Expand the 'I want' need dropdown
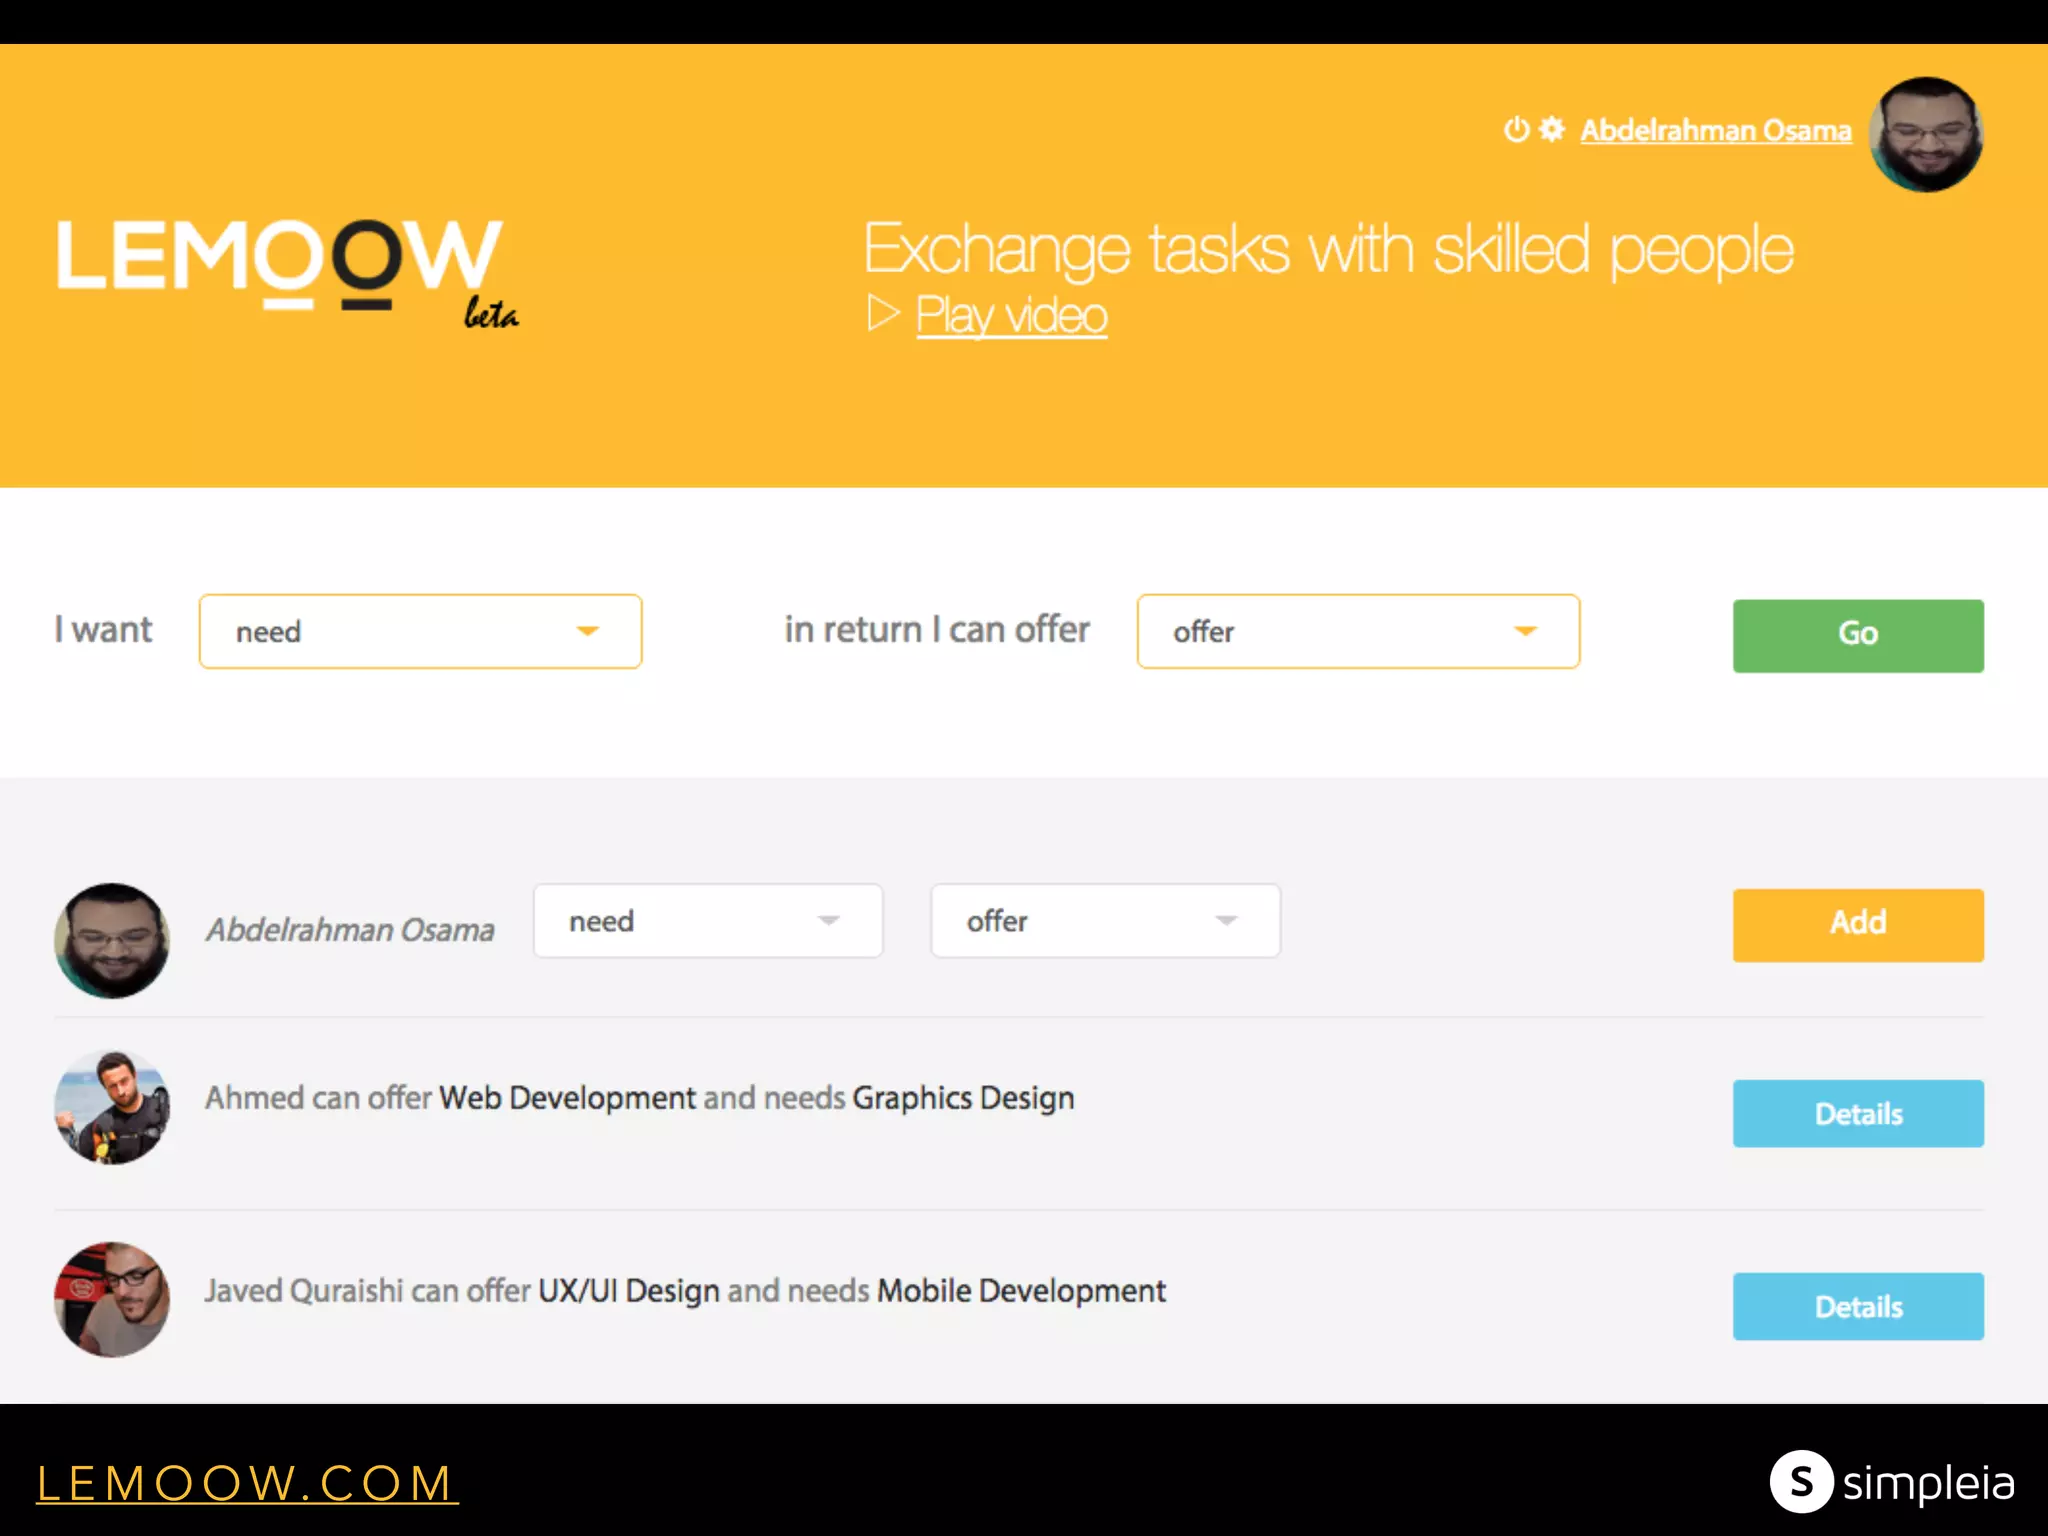 [x=420, y=632]
